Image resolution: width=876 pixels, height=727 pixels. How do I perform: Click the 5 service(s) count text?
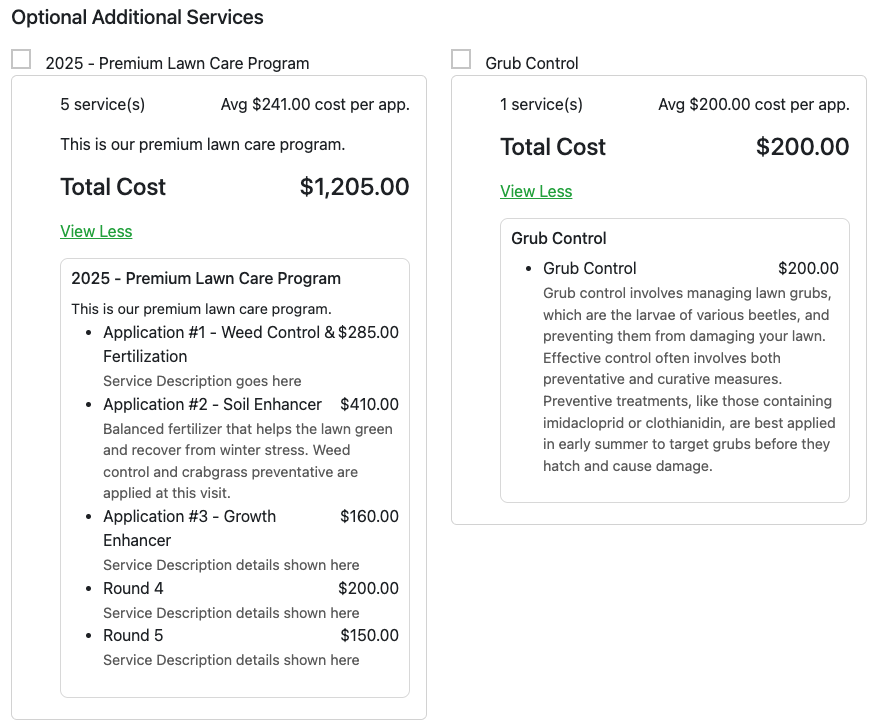pos(102,104)
